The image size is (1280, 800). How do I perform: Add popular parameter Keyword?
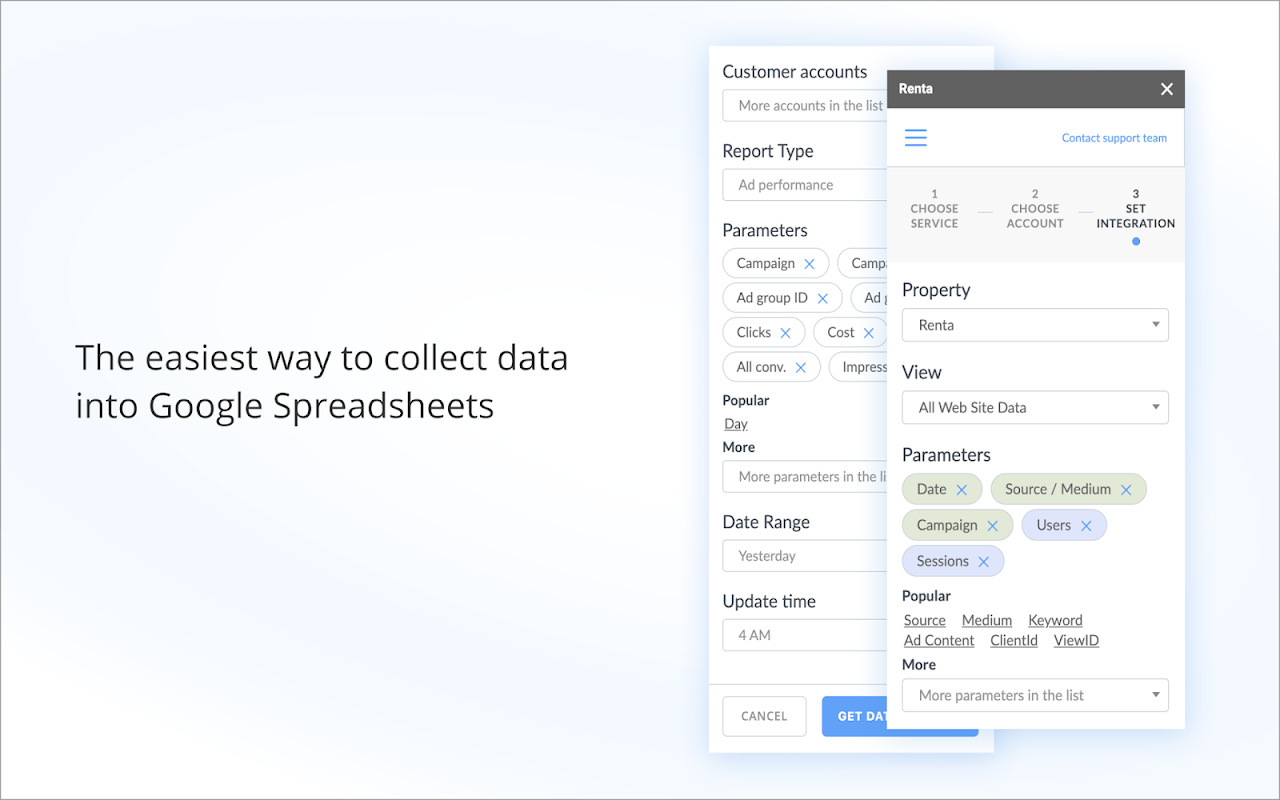coord(1055,620)
